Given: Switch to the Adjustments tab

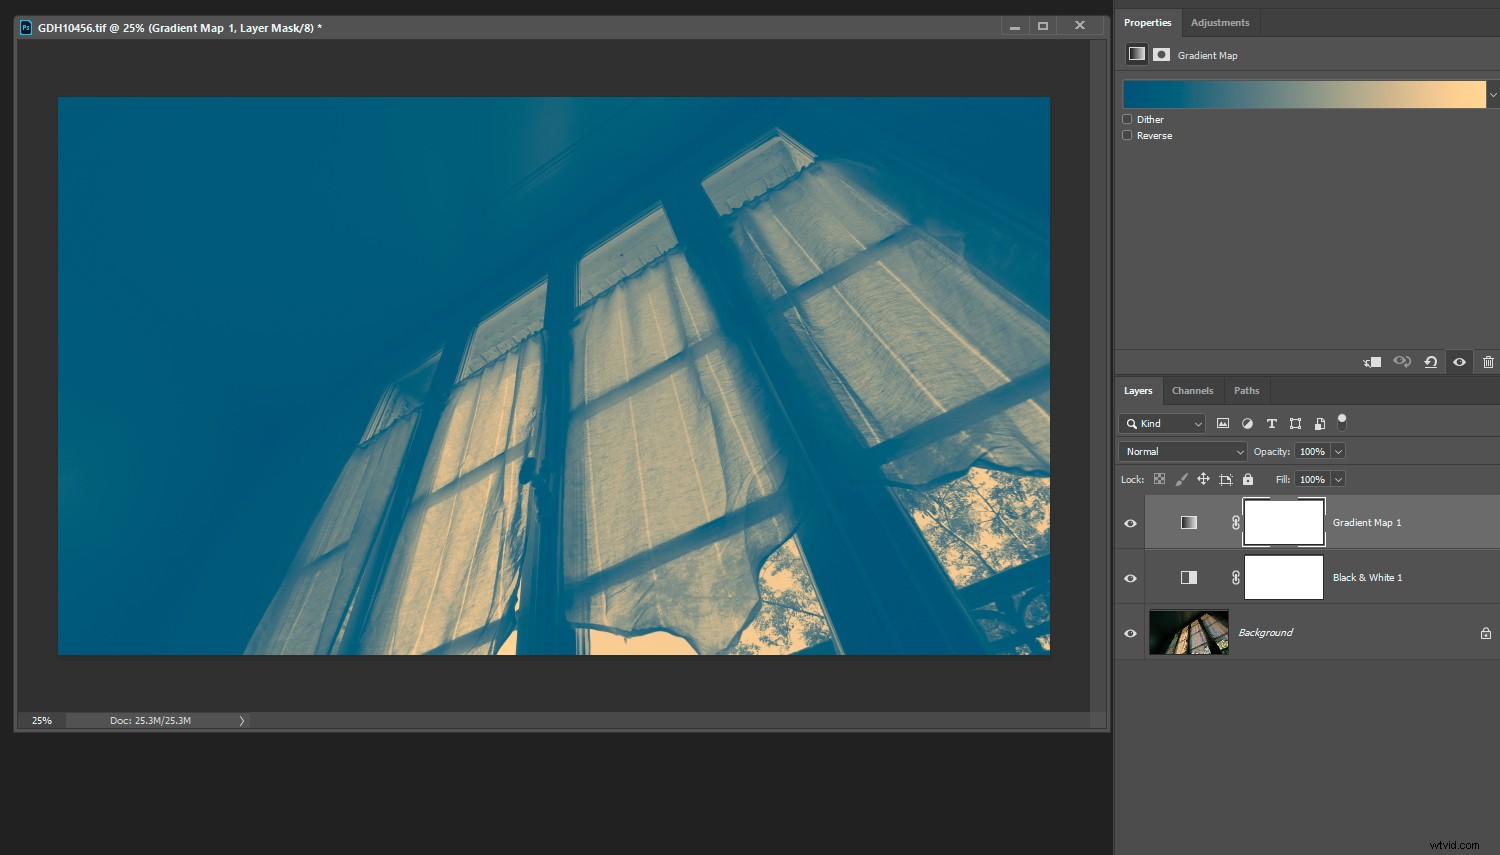Looking at the screenshot, I should pyautogui.click(x=1220, y=22).
